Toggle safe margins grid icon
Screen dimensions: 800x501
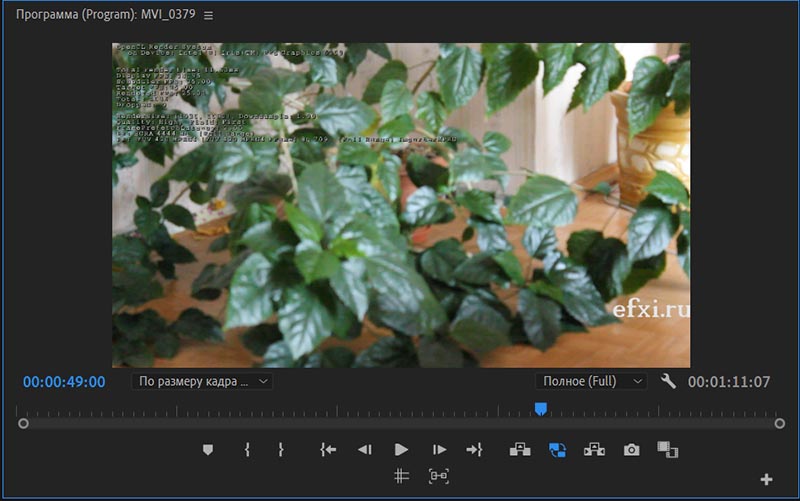pyautogui.click(x=402, y=476)
